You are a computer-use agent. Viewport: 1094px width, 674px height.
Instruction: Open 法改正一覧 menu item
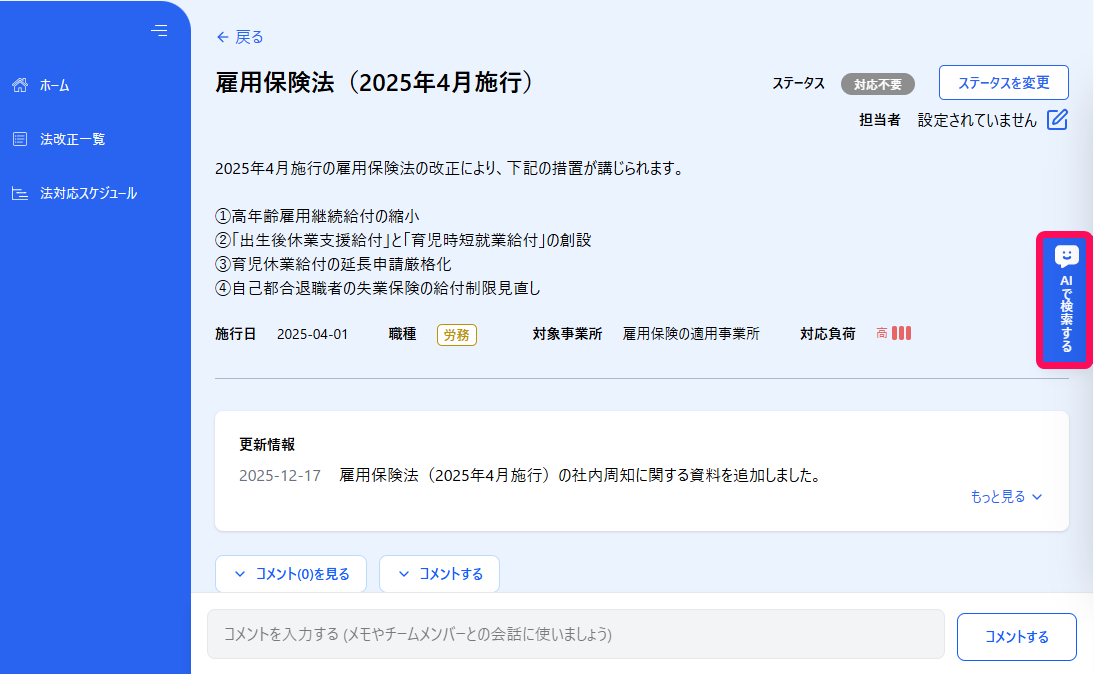click(73, 140)
